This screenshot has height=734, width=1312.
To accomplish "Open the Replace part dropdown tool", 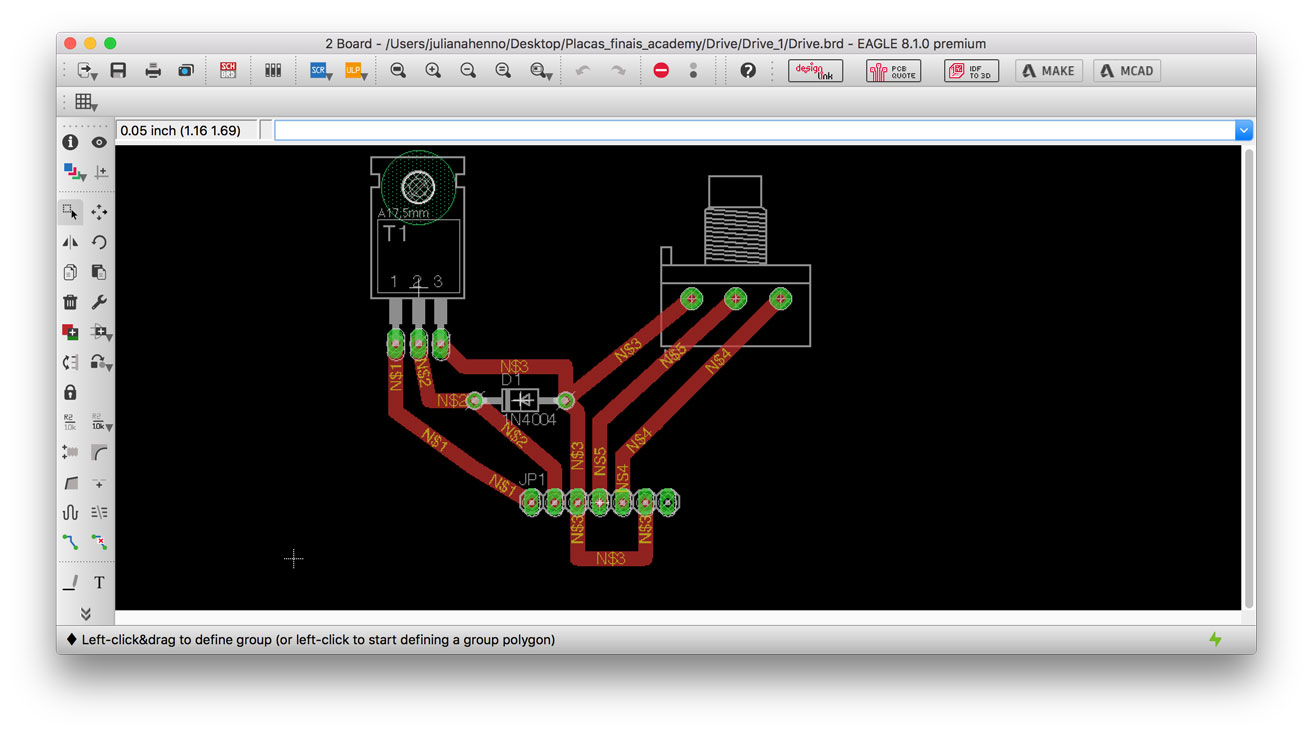I will (101, 362).
